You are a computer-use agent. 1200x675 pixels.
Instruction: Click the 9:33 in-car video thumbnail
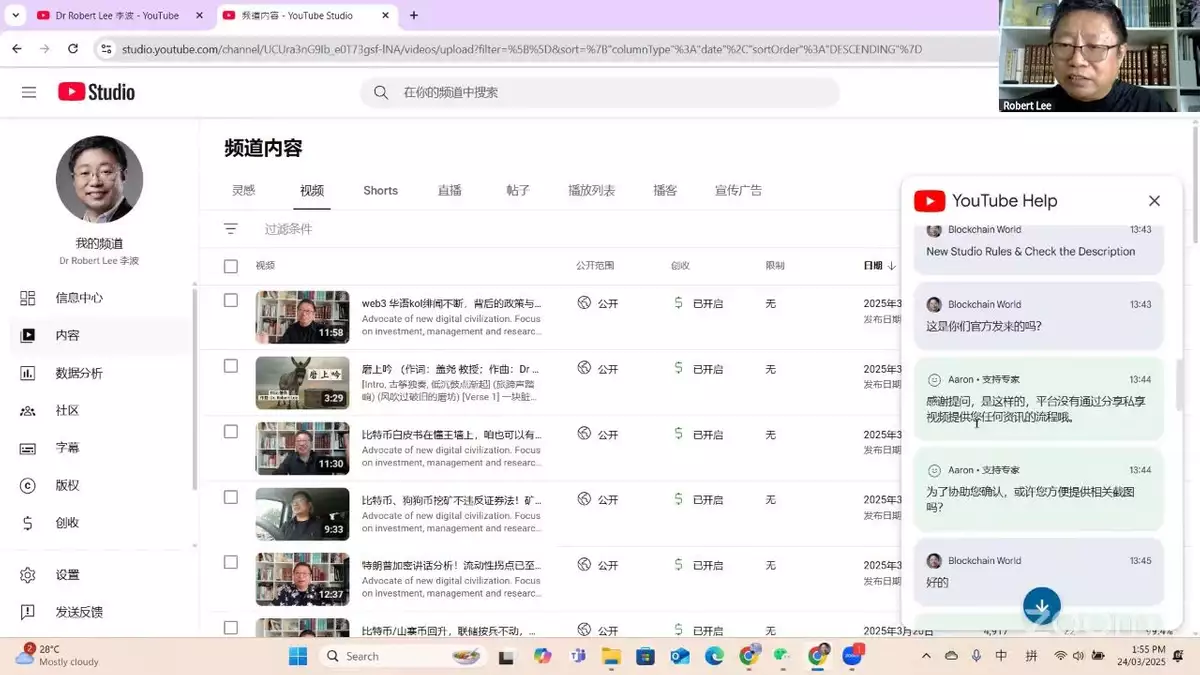coord(302,514)
